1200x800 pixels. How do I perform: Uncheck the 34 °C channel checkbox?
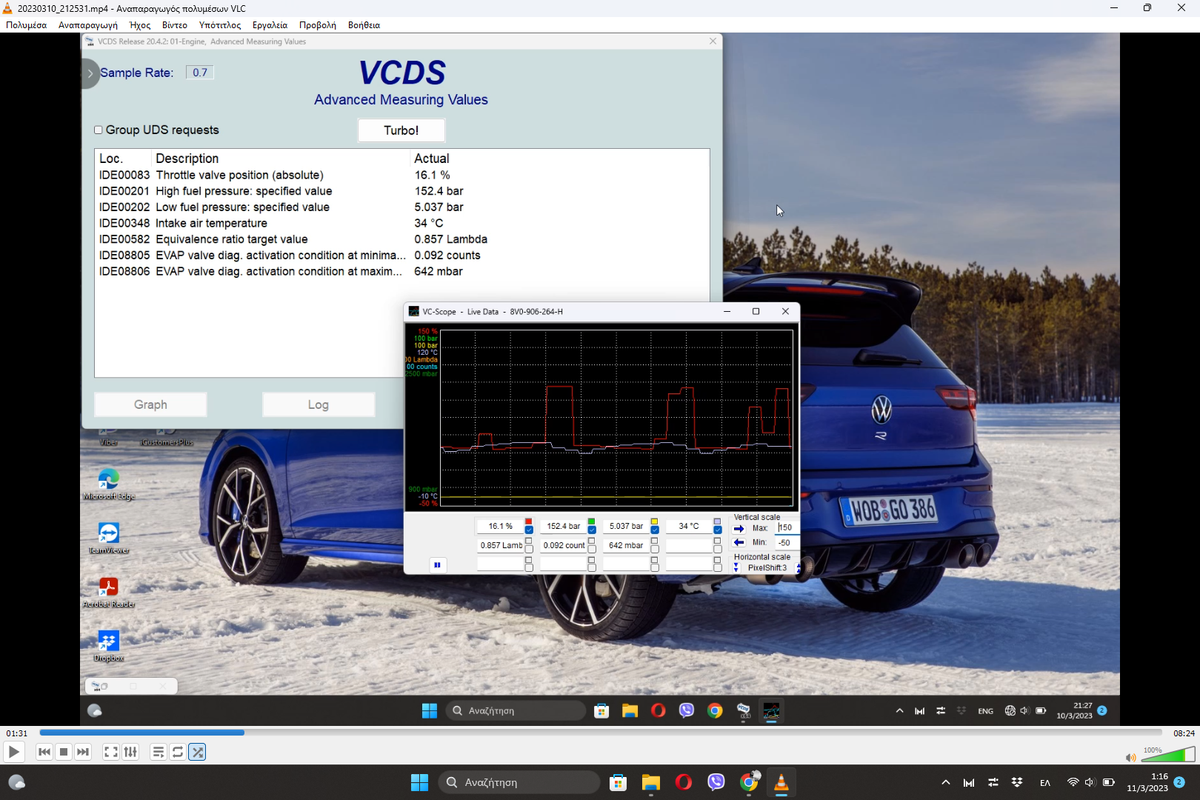pyautogui.click(x=718, y=530)
